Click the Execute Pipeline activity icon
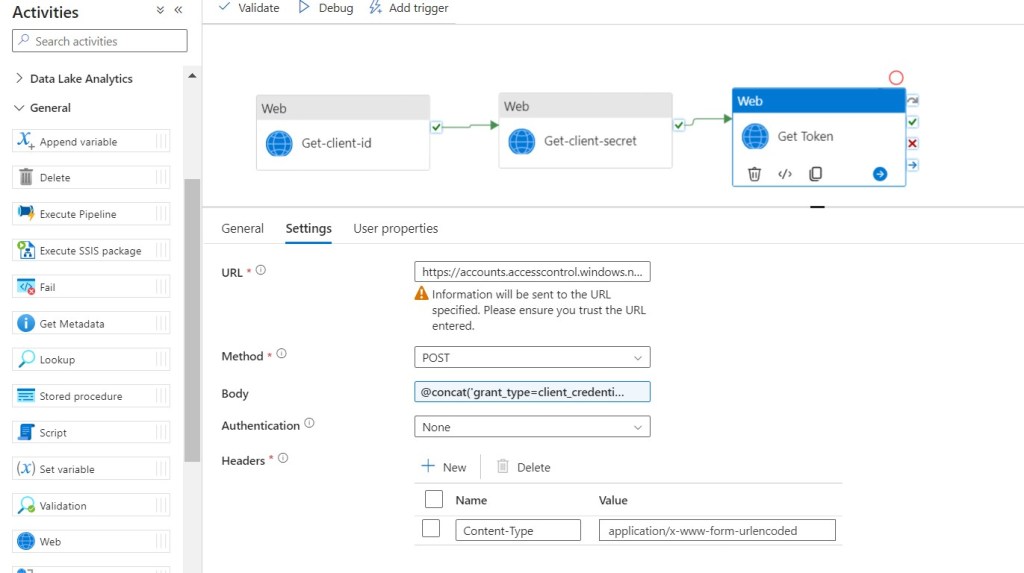1024x573 pixels. [26, 214]
